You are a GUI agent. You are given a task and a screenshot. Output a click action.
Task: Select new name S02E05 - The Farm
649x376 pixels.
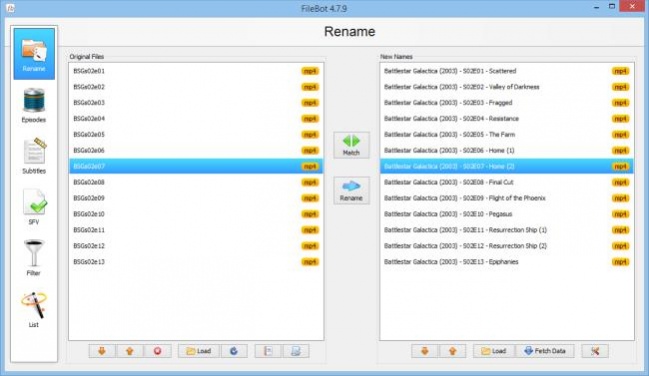point(507,135)
